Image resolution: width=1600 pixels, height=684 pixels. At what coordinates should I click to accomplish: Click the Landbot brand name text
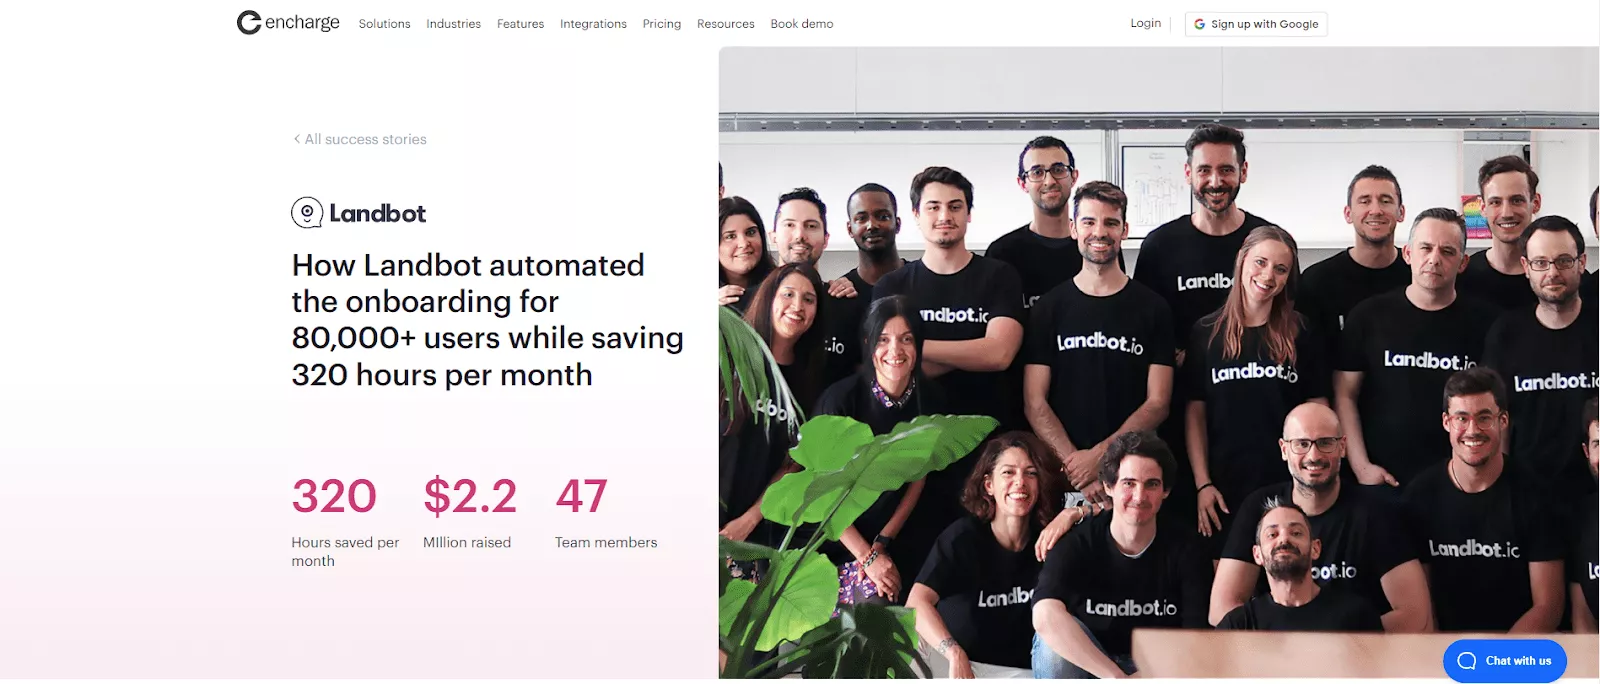377,213
